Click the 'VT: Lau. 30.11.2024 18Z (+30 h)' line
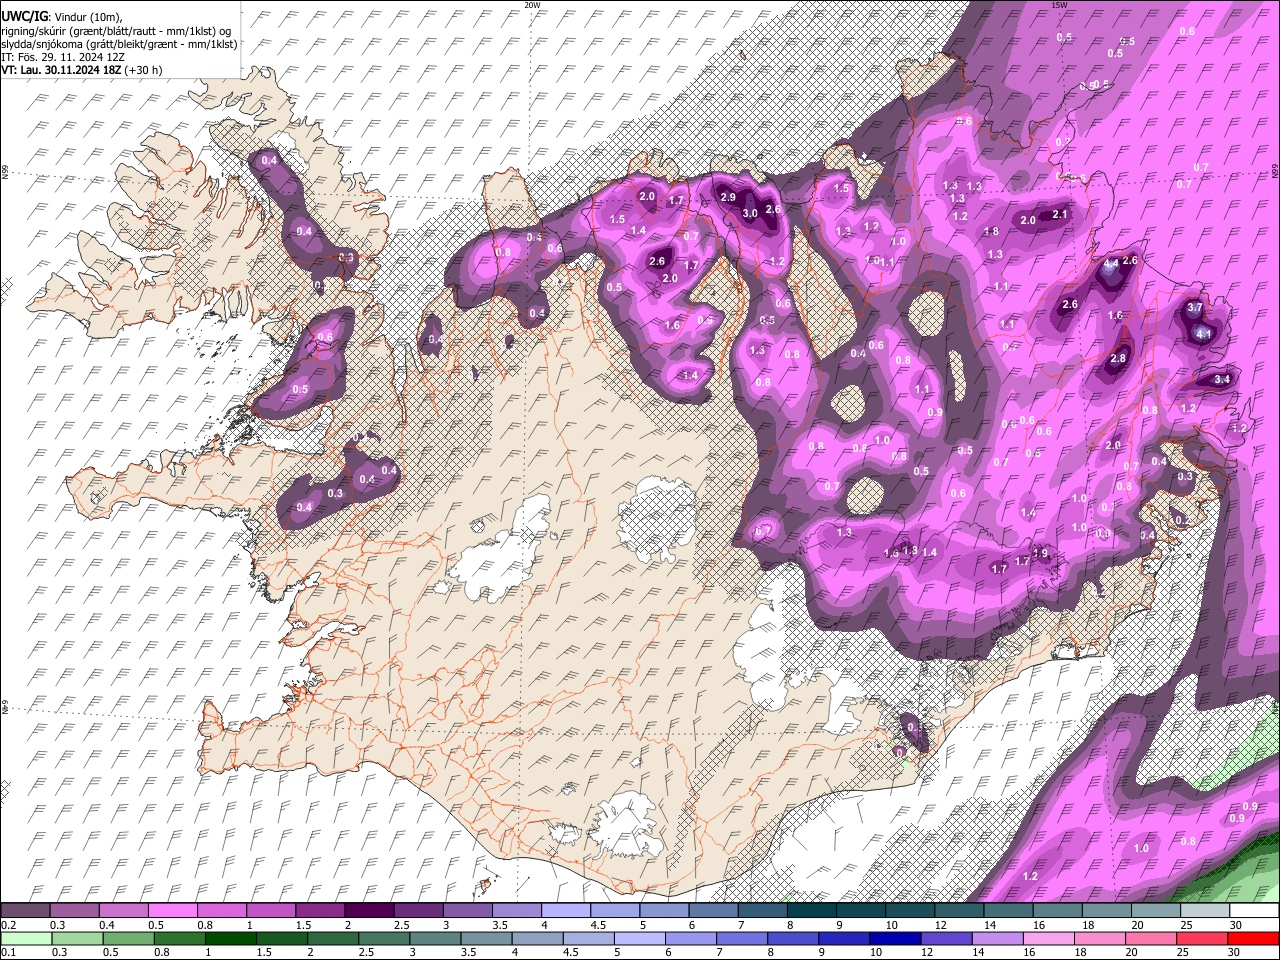Screen dimensions: 1280x960 (81, 70)
